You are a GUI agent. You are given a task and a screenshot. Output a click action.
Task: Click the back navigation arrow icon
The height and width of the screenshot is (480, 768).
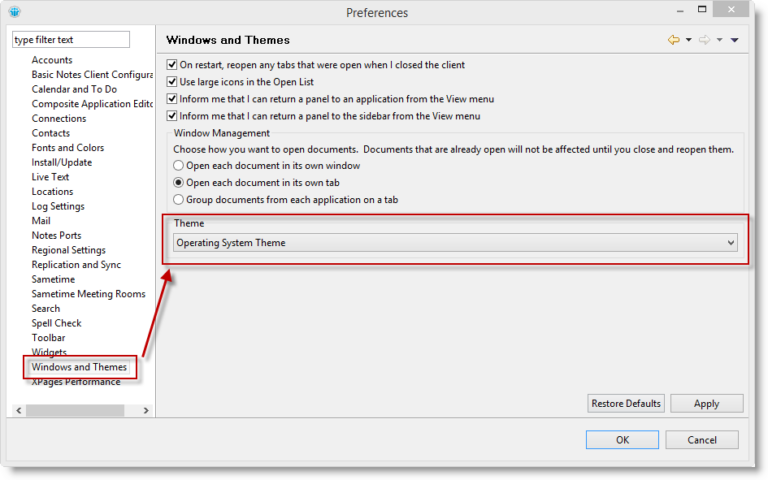[674, 40]
